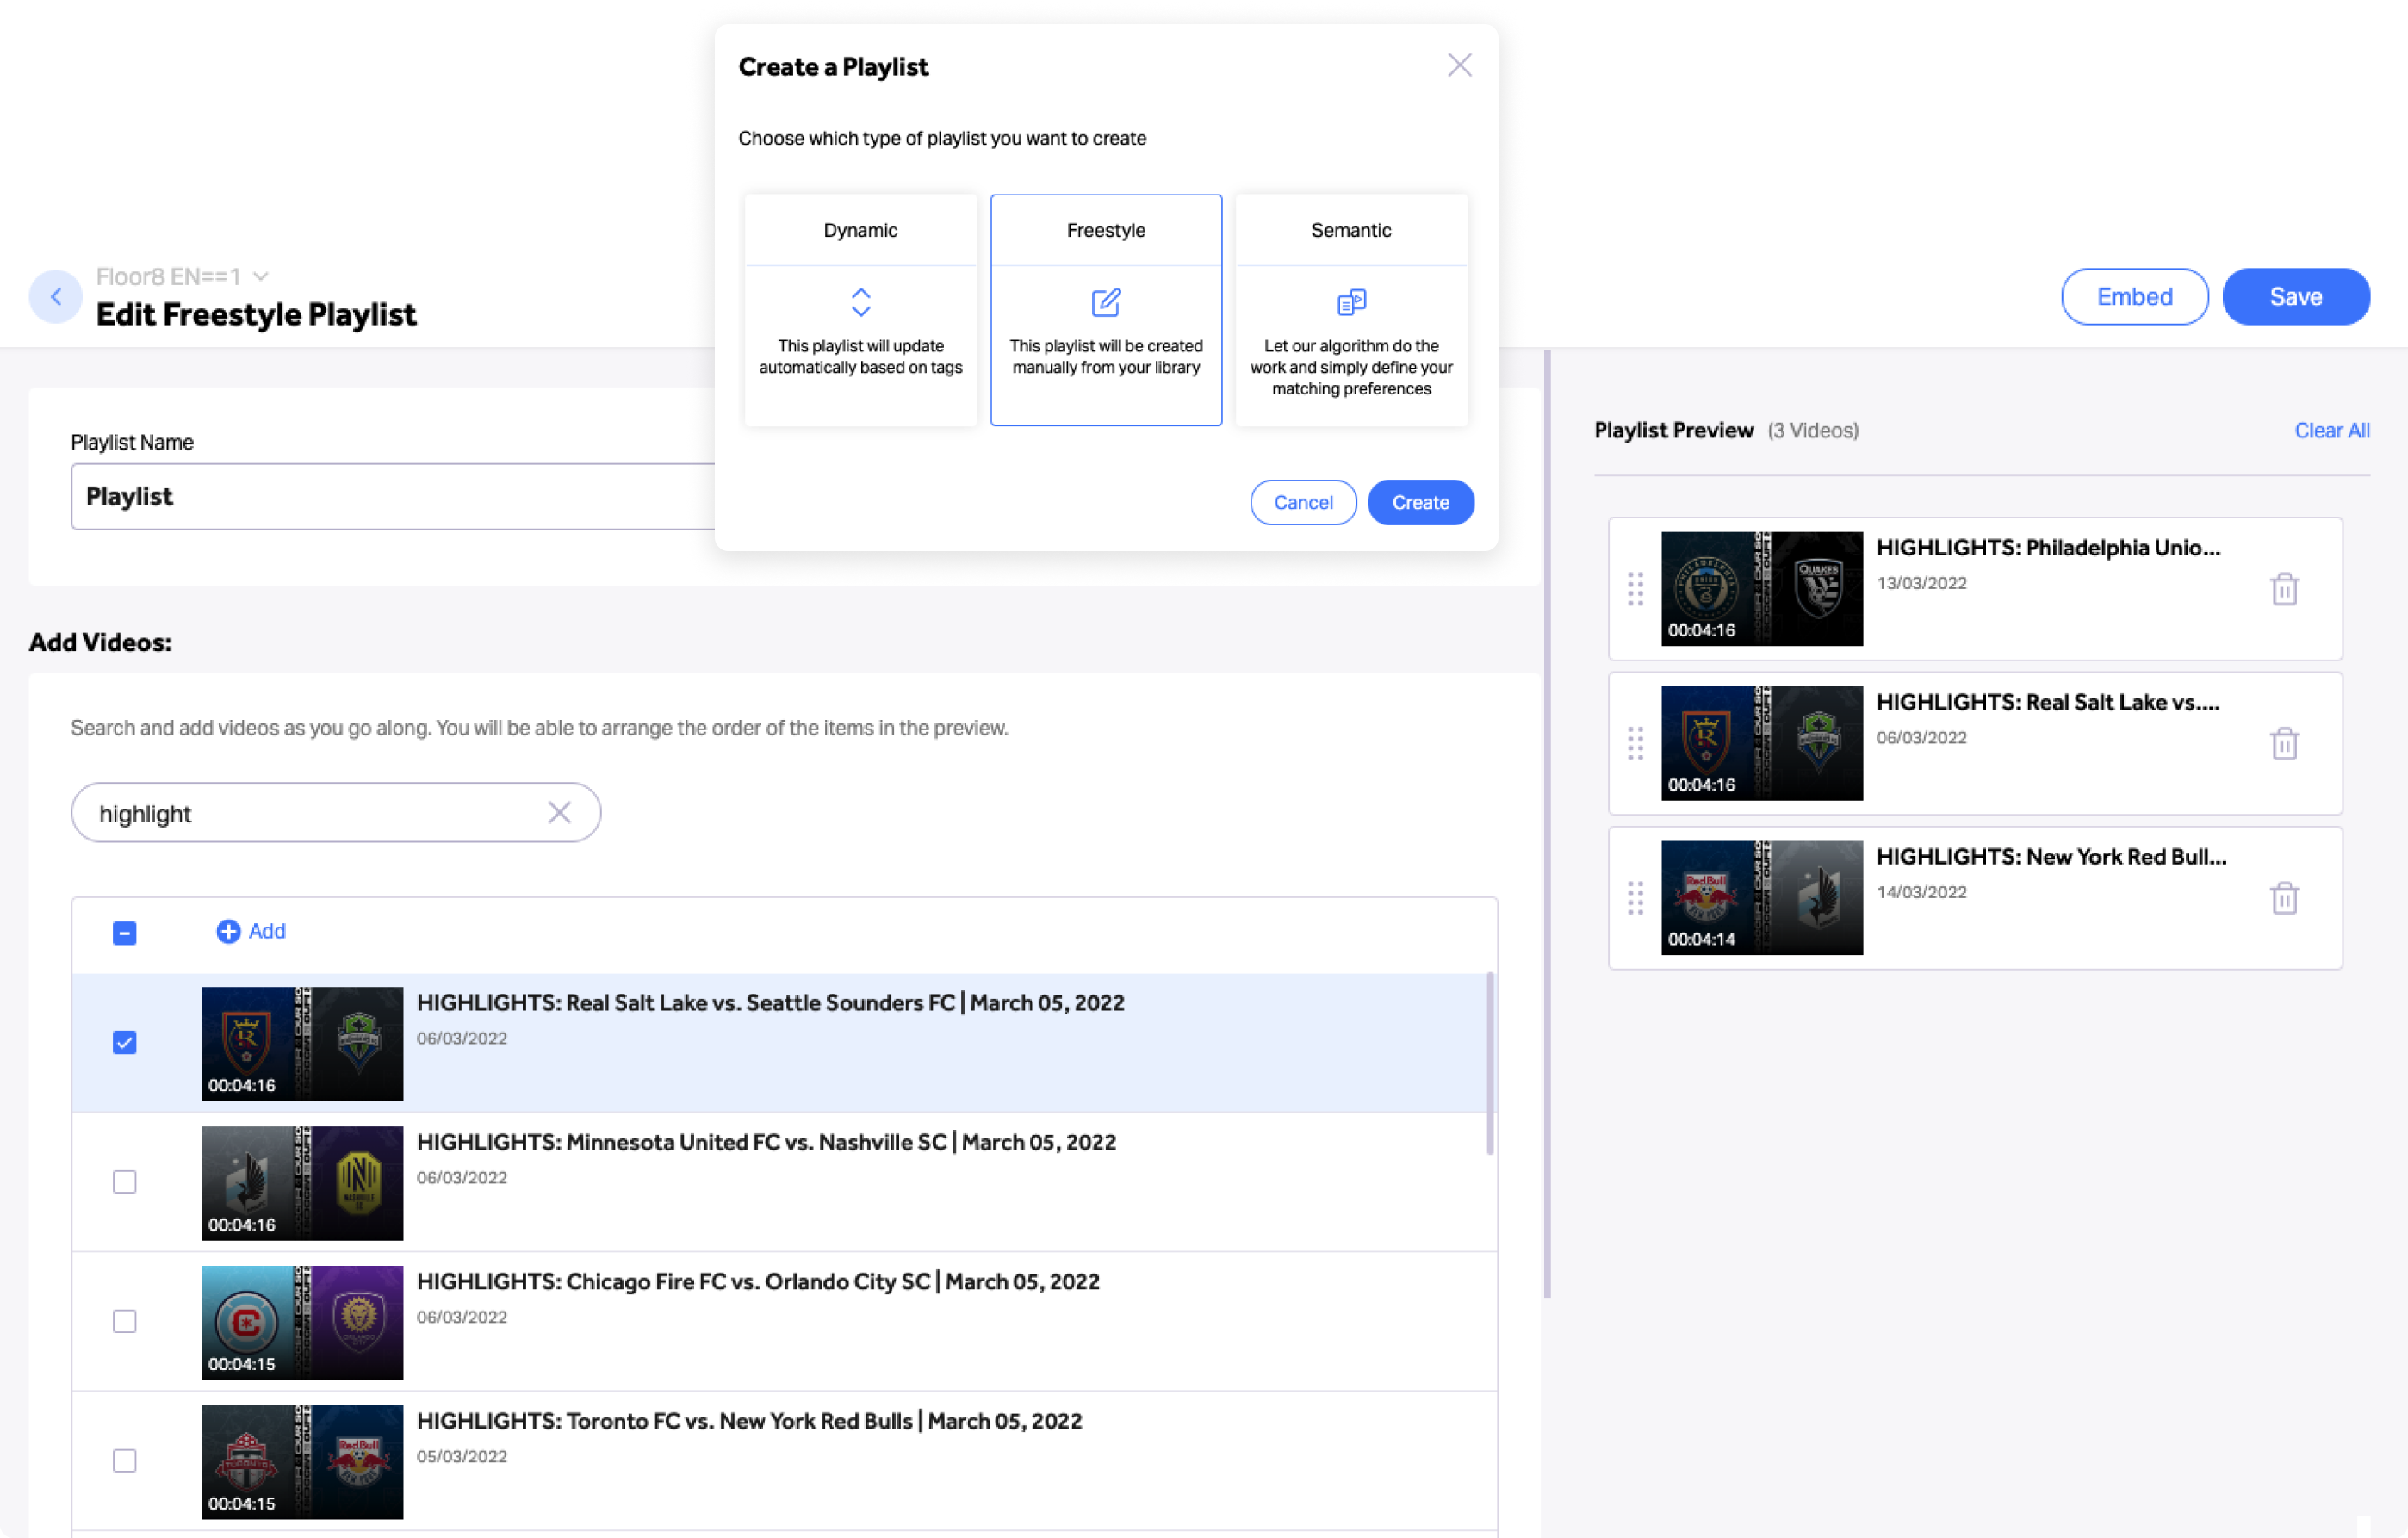Expand the Floor8 EN==1 dropdown
2408x1538 pixels.
coord(261,276)
